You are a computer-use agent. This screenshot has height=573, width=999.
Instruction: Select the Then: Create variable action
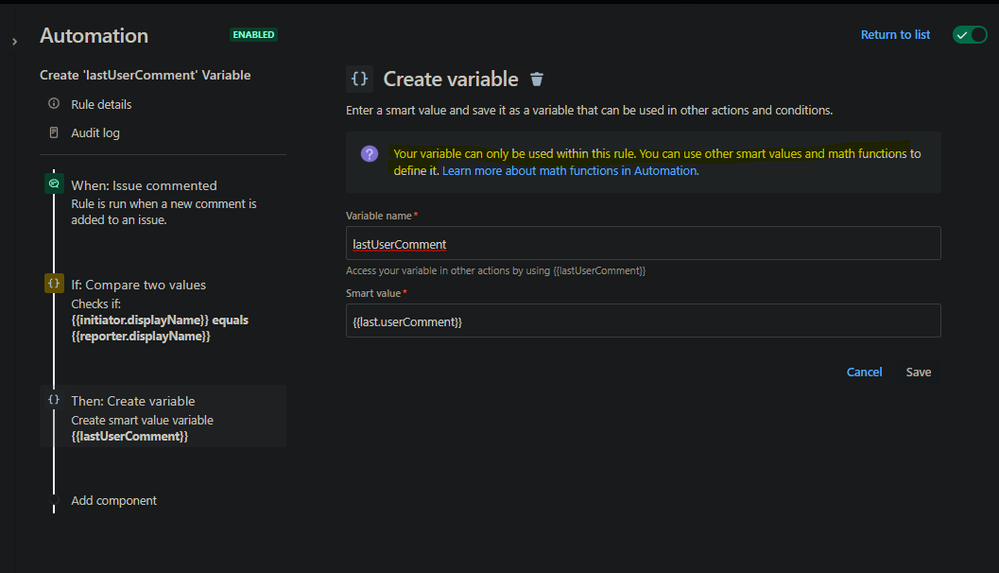[163, 416]
